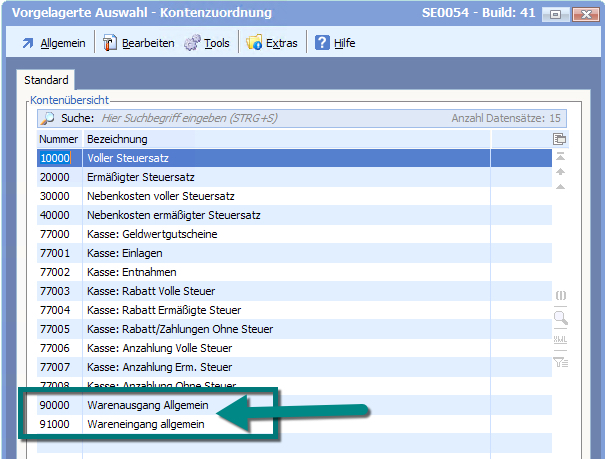605x459 pixels.
Task: Click the XML export icon in sidebar
Action: (560, 340)
